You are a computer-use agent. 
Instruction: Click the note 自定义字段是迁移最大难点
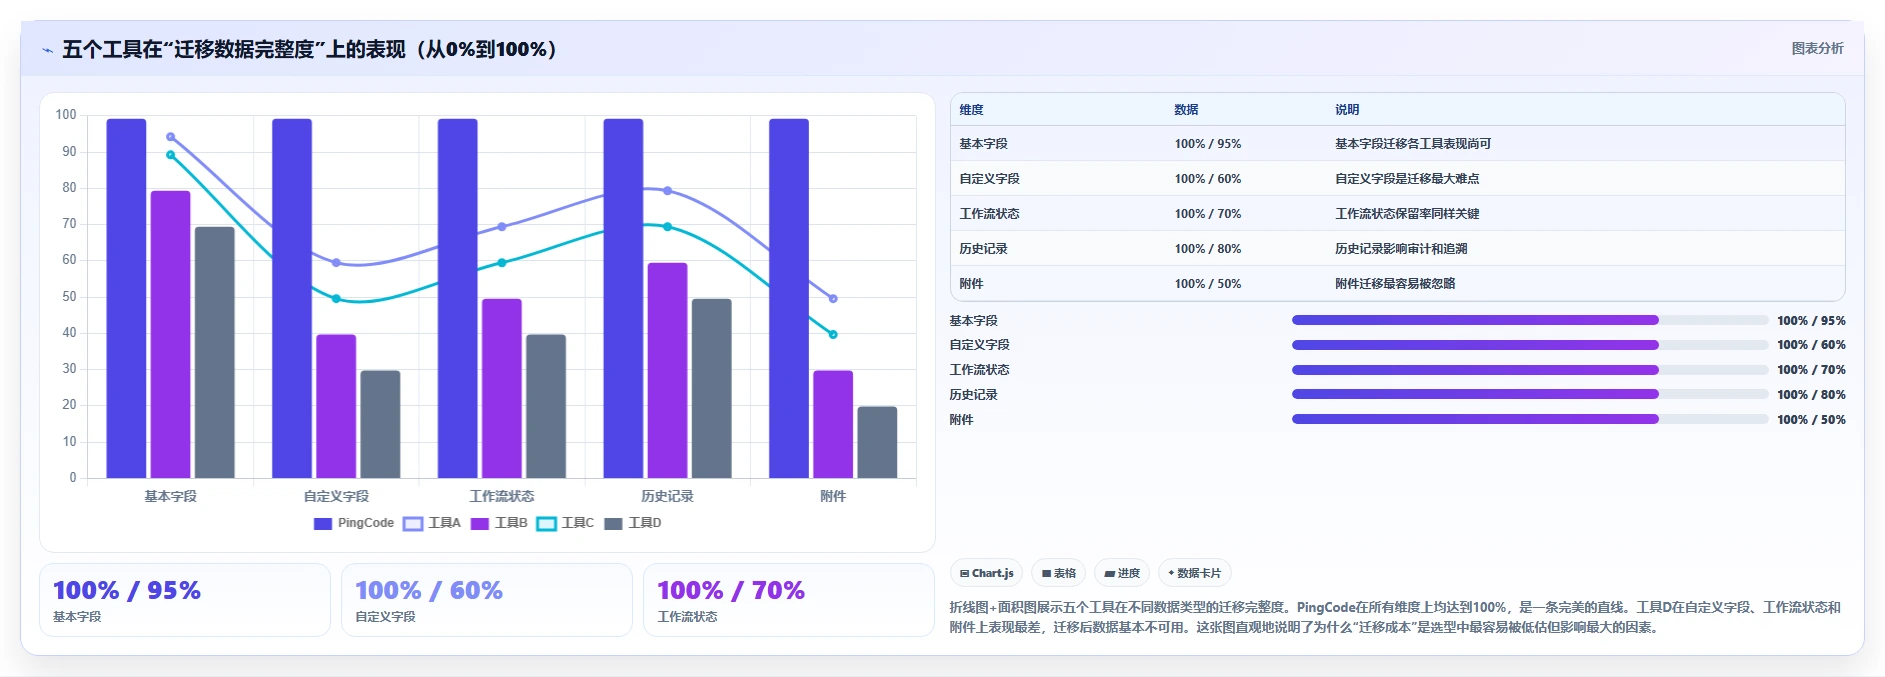1407,179
